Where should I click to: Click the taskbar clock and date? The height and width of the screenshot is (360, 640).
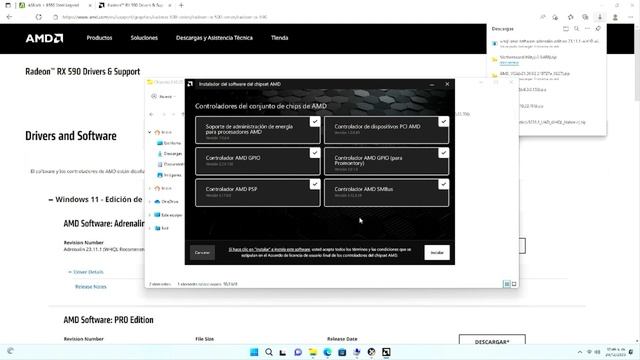click(x=616, y=352)
